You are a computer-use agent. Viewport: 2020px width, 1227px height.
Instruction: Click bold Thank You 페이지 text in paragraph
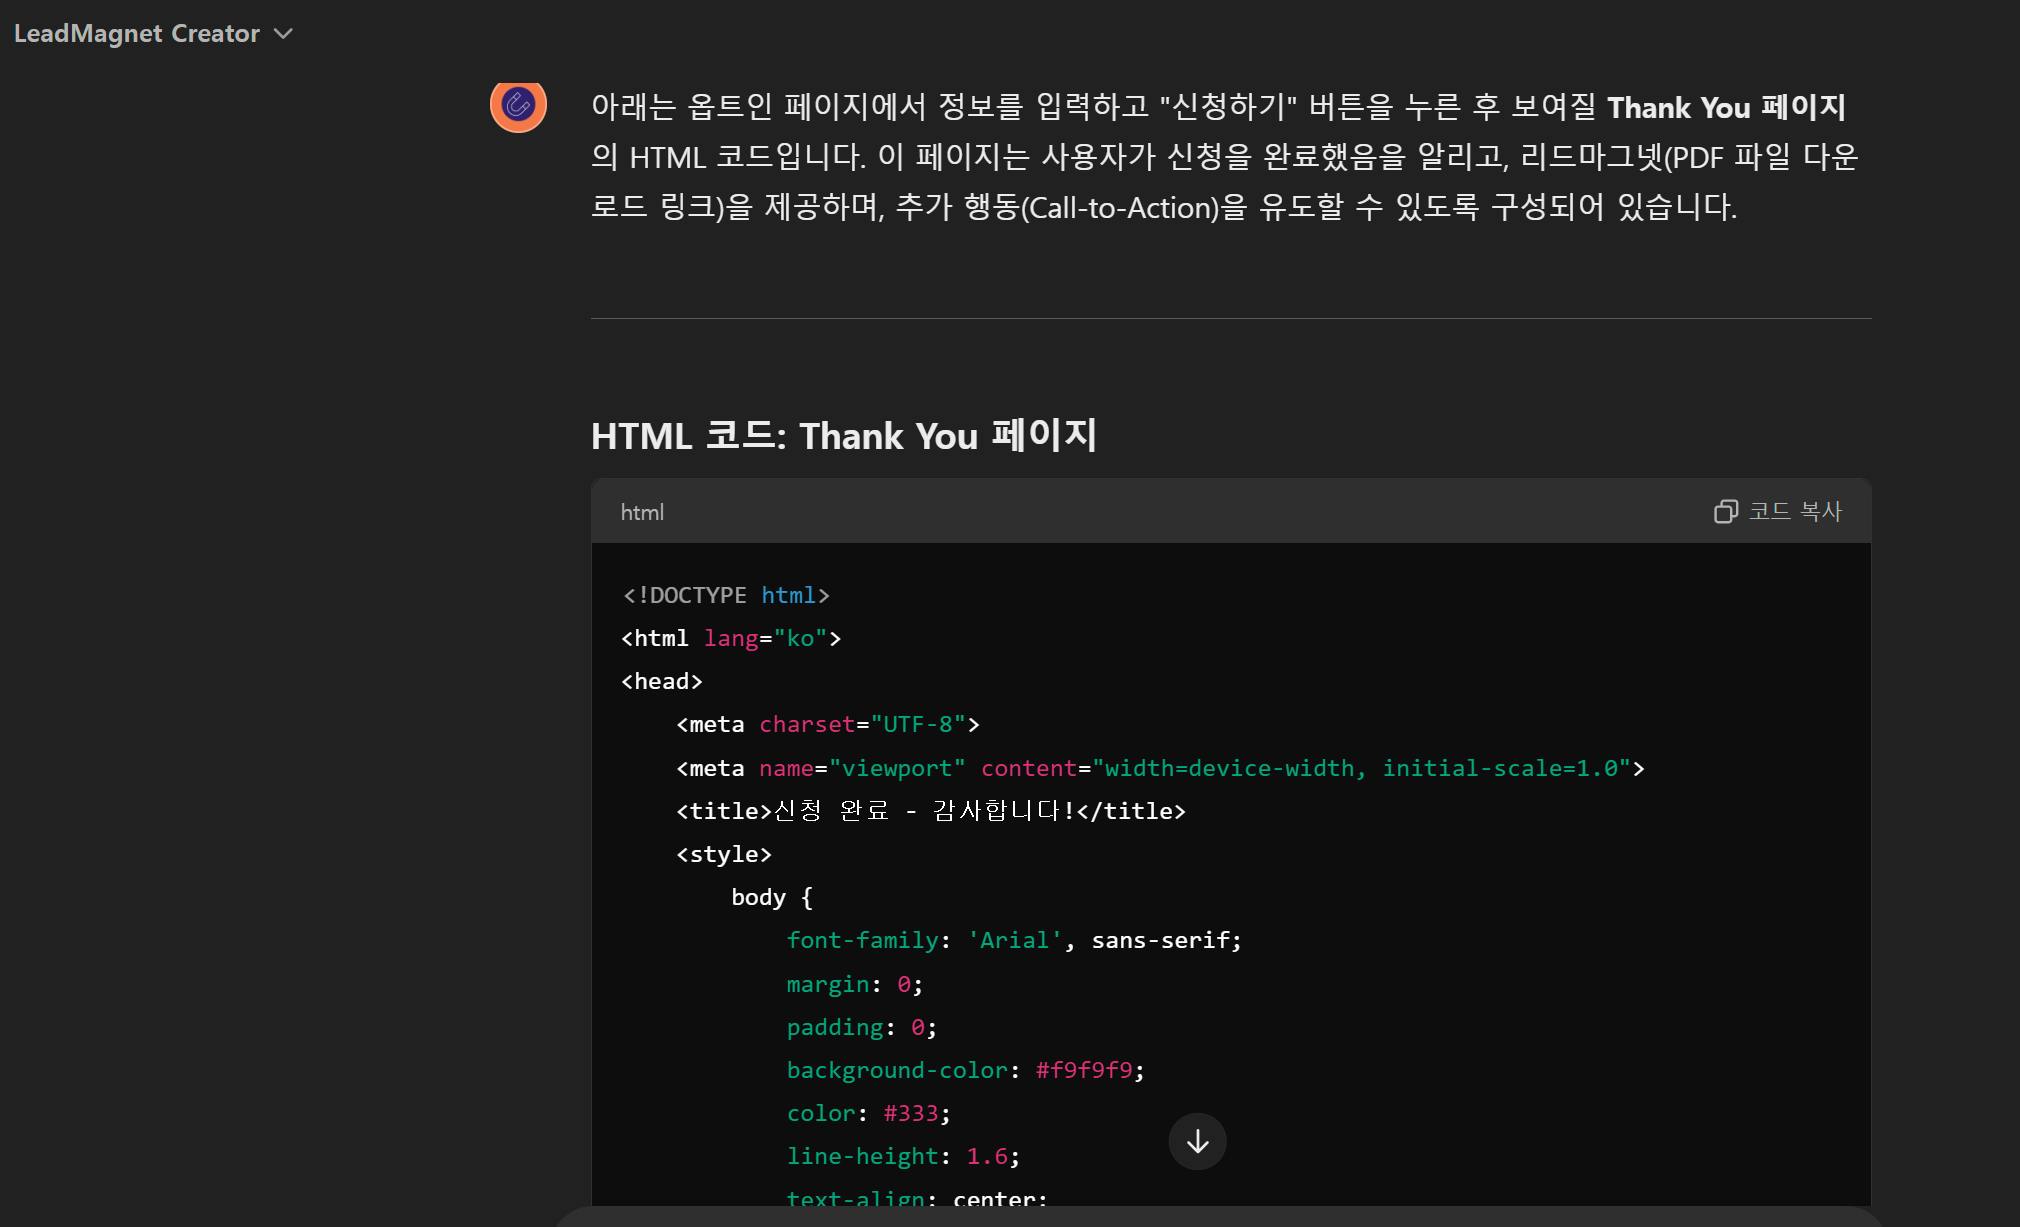coord(1725,107)
